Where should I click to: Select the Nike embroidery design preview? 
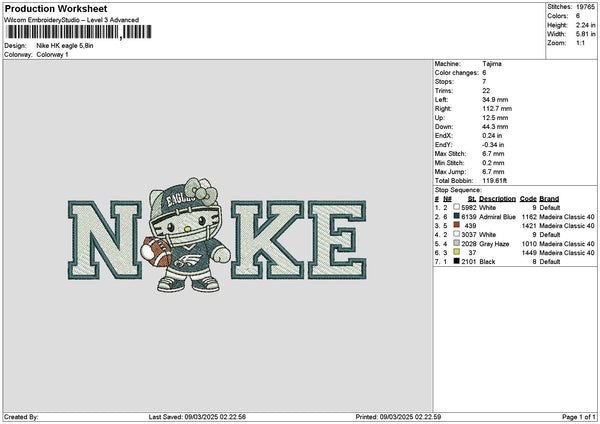point(217,235)
